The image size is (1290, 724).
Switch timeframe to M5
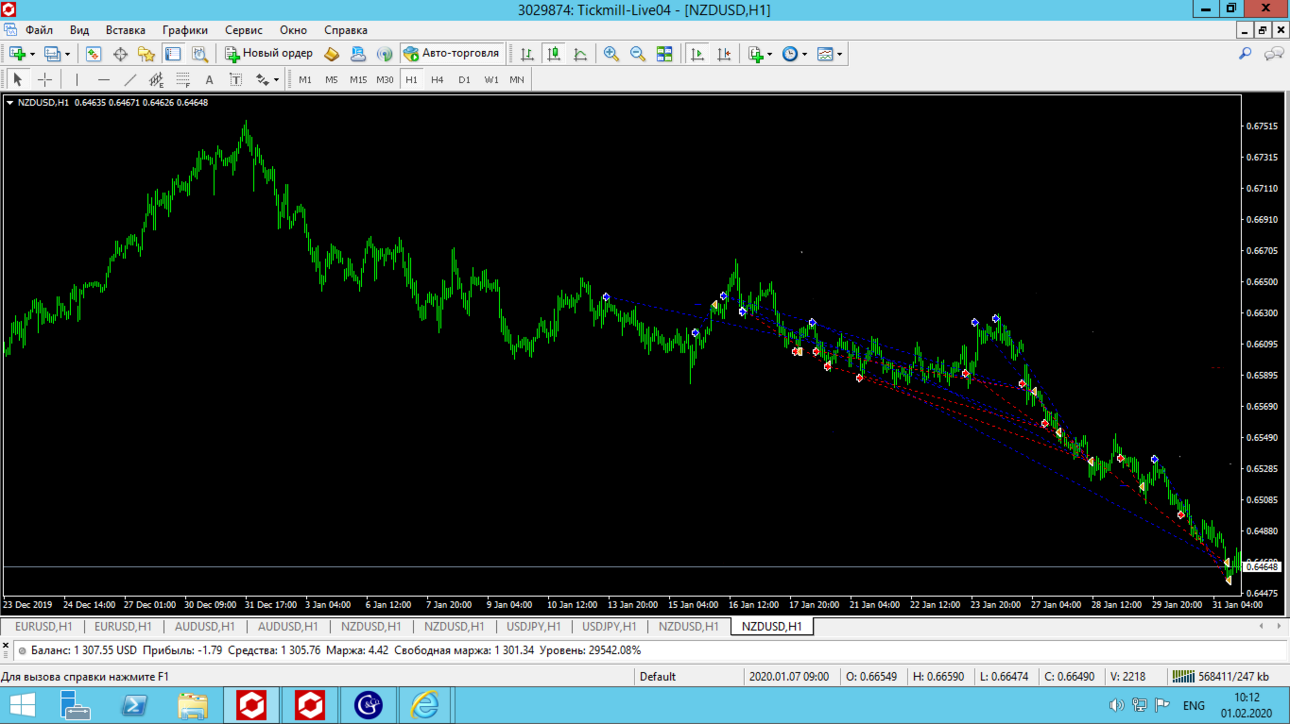[331, 79]
